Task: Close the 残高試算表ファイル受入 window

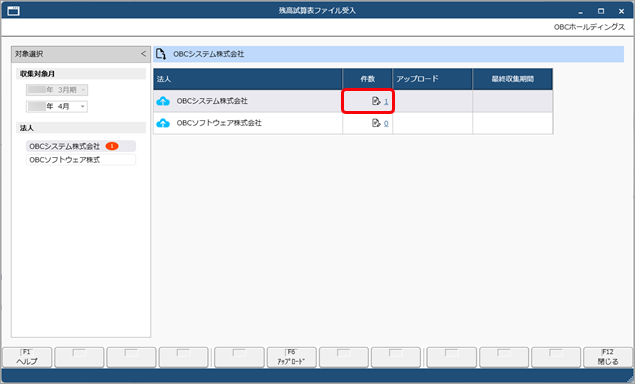Action: (621, 11)
